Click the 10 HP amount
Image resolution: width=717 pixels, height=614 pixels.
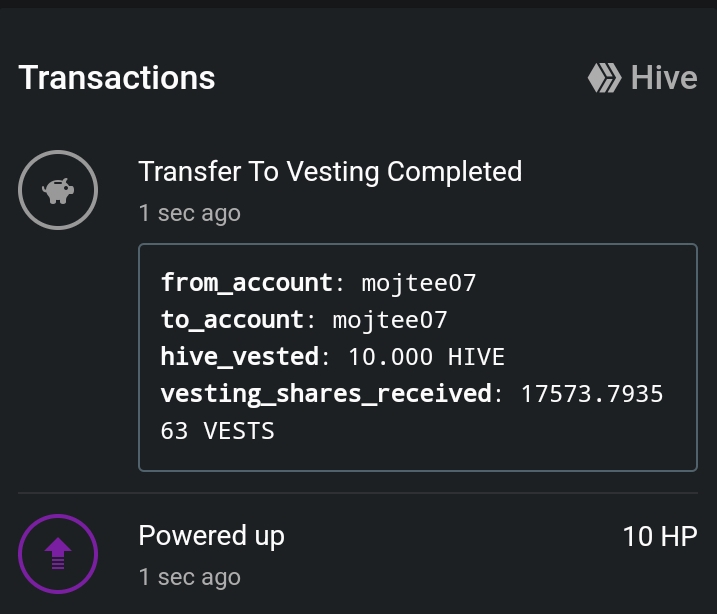[x=660, y=536]
